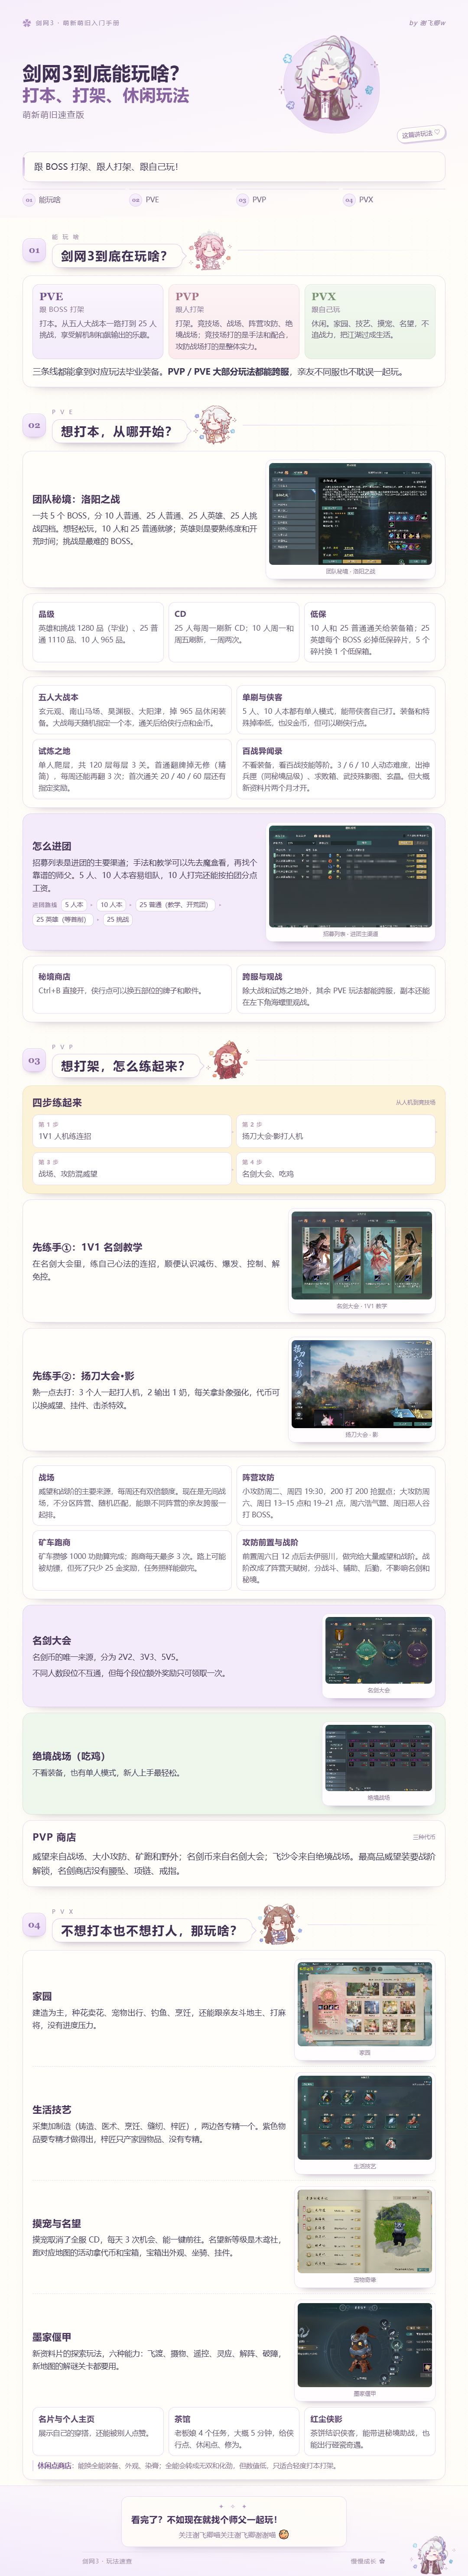Click the 秘境商店 card heading
Viewport: 468px width, 2576px height.
54,977
